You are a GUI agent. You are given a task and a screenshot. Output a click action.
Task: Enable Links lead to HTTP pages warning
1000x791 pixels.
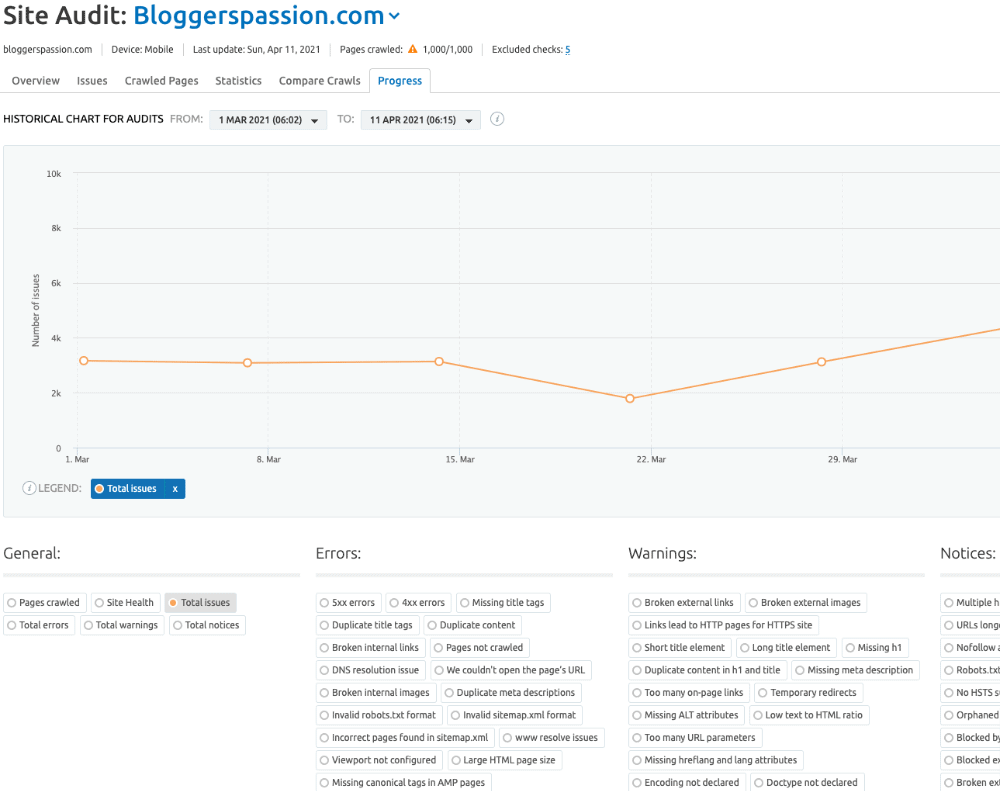[x=724, y=625]
